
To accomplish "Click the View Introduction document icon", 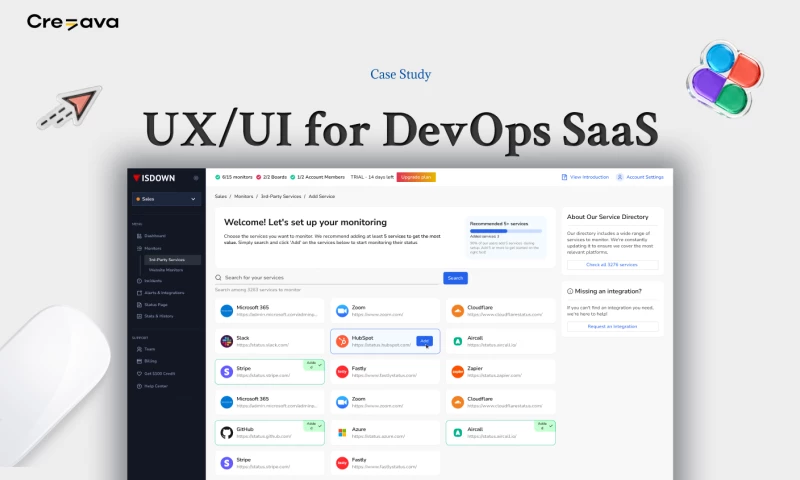I will tap(564, 177).
